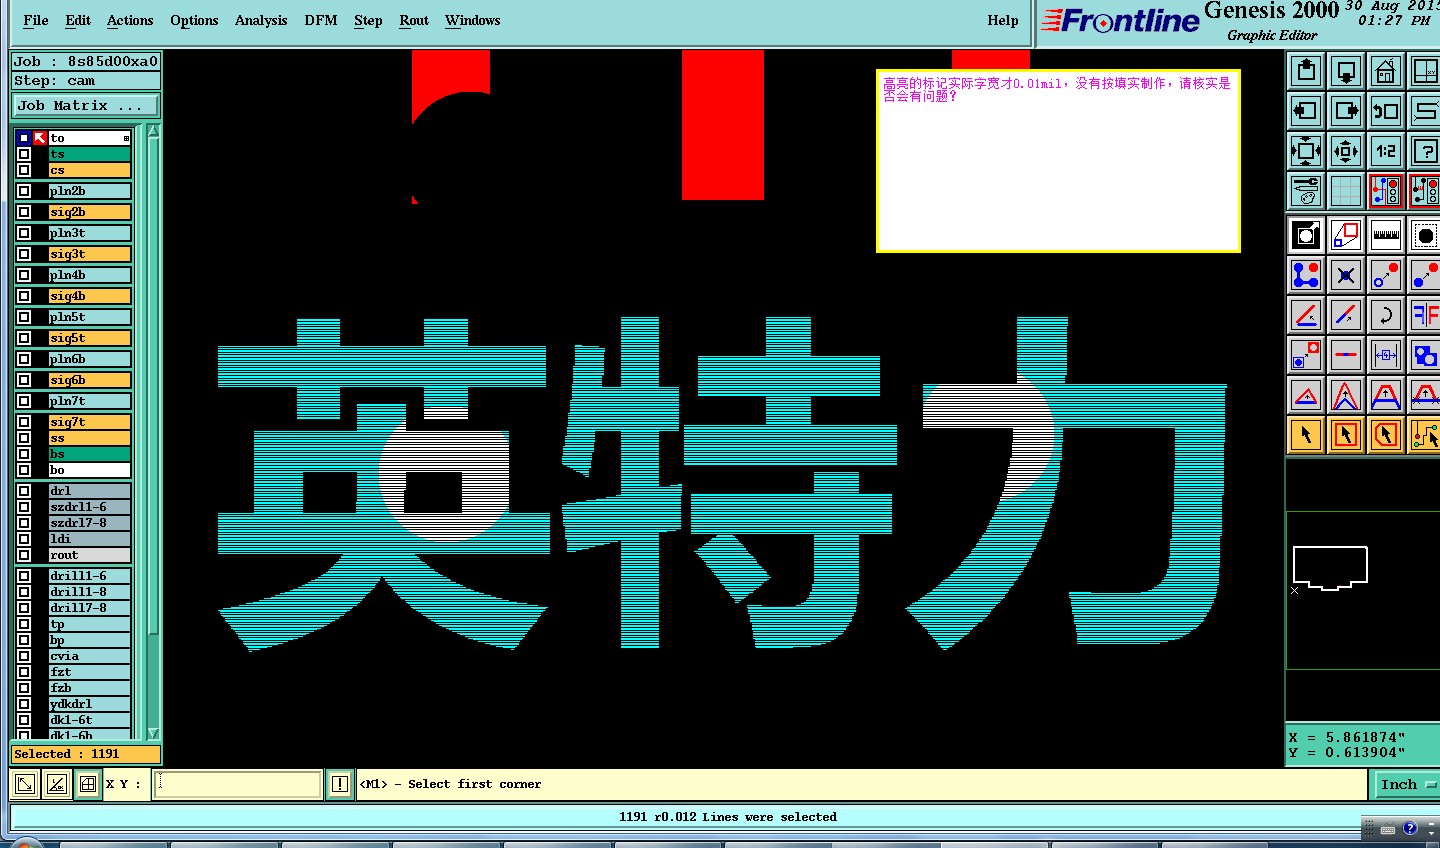Image resolution: width=1440 pixels, height=848 pixels.
Task: Toggle the checkbox for layer sig2b
Action: [x=24, y=212]
